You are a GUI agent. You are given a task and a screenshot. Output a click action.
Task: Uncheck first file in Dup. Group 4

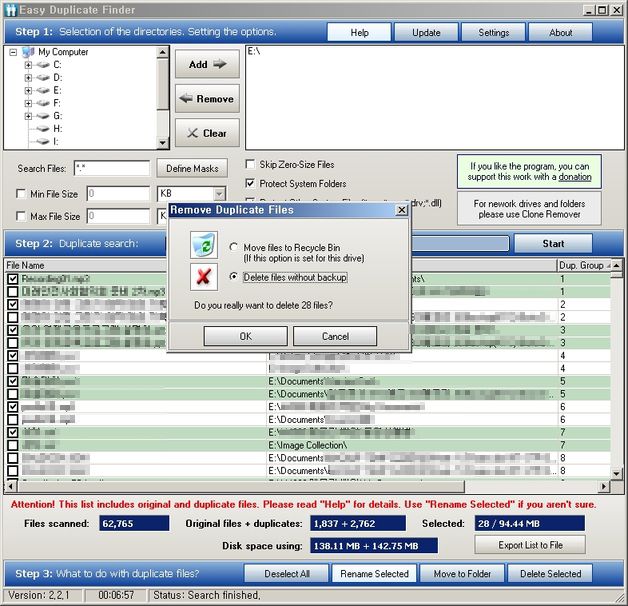coord(13,356)
